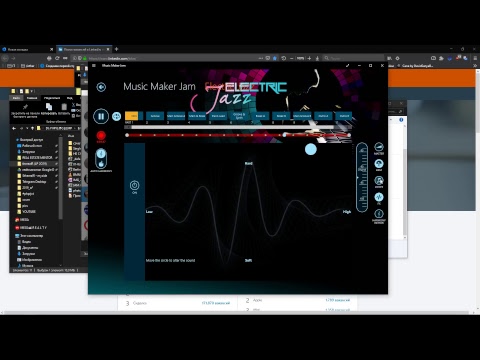Screen dimensions: 480x360
Task: Zoom in with the browser plus button
Action: (309, 58)
